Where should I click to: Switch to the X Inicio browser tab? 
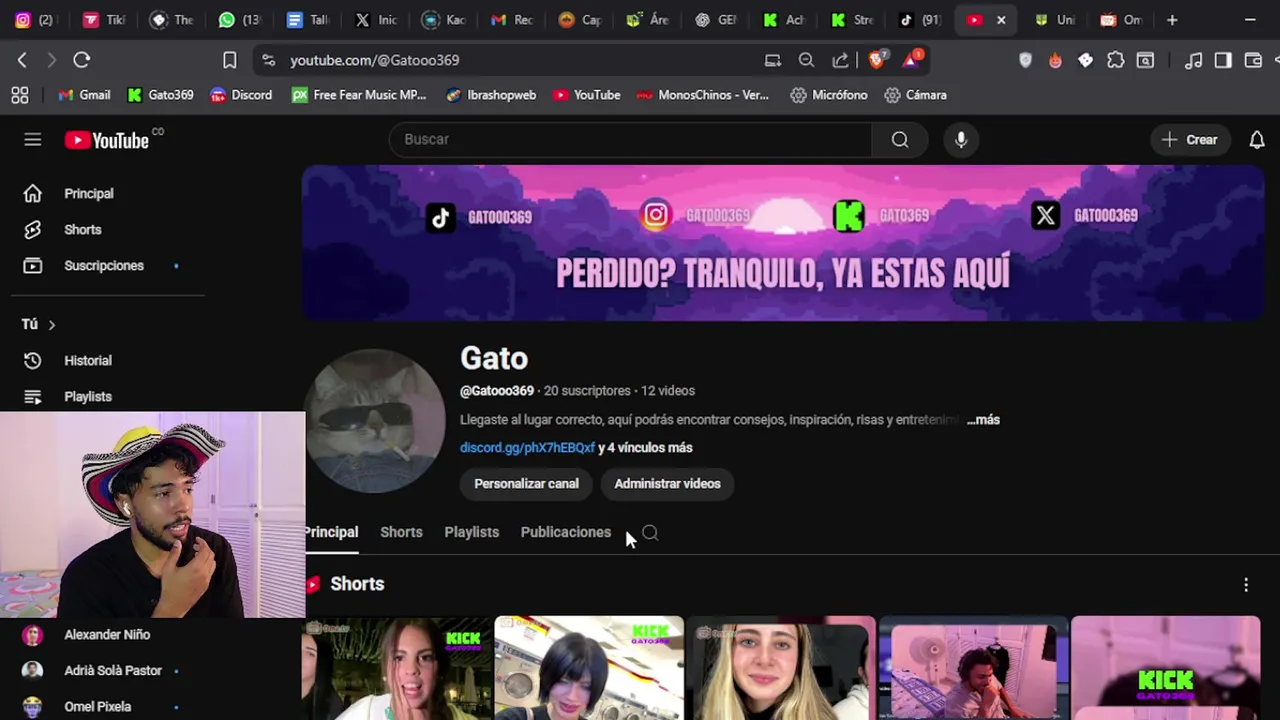click(376, 20)
